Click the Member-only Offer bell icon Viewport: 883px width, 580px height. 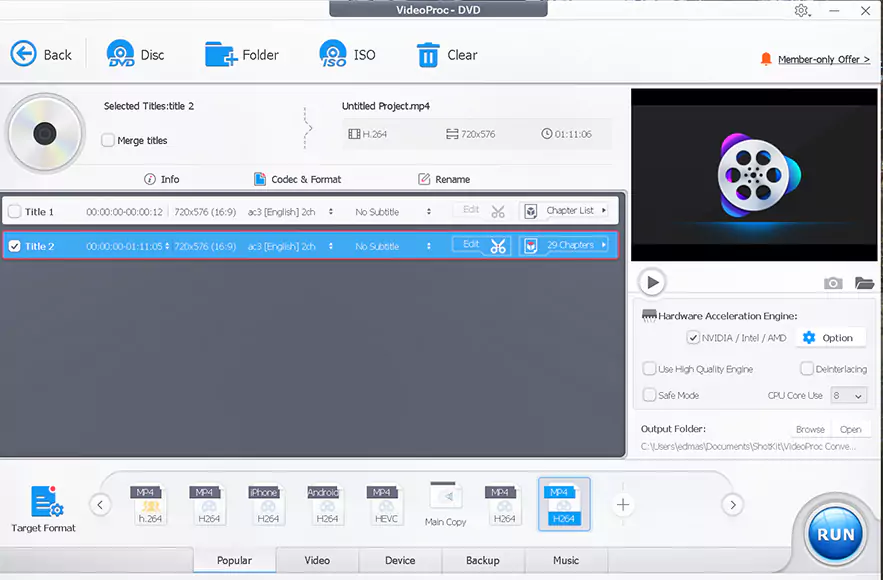tap(765, 59)
